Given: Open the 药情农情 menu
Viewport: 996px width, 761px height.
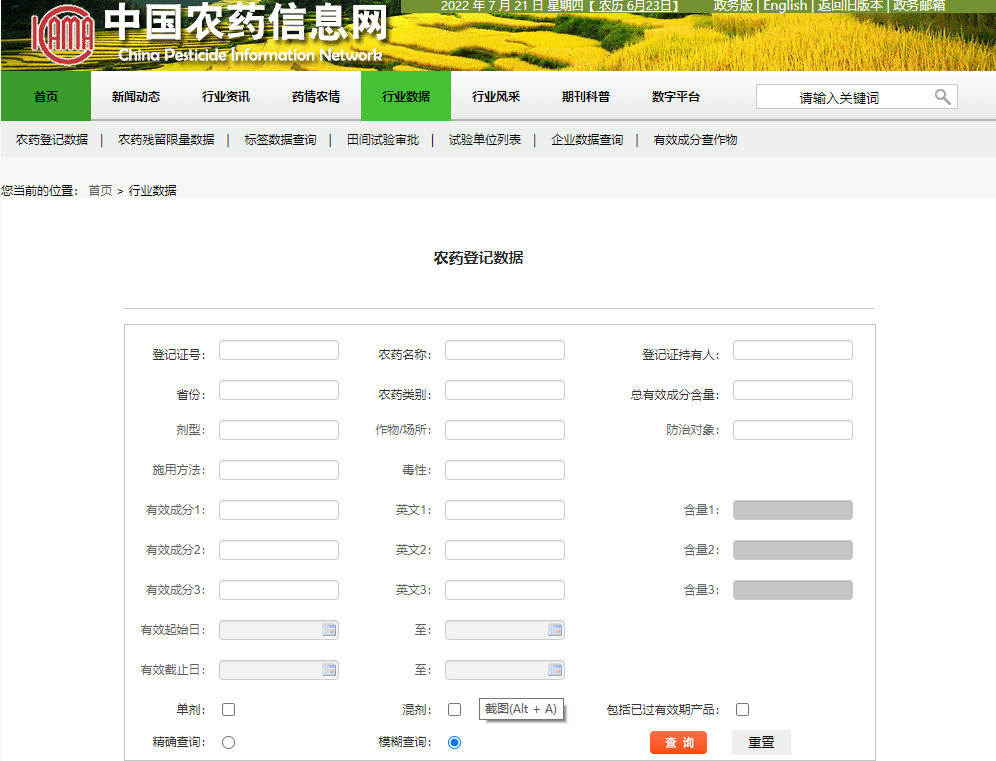Looking at the screenshot, I should [x=315, y=96].
